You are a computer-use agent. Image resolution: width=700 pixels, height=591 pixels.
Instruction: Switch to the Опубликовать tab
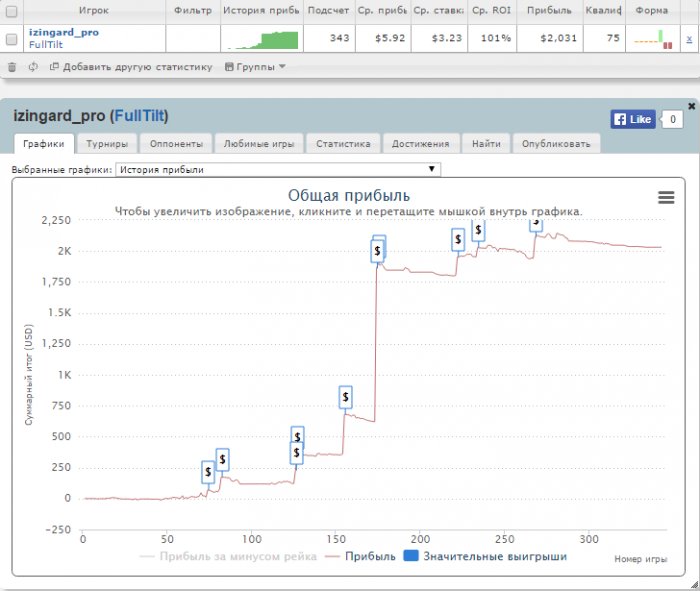pyautogui.click(x=556, y=144)
